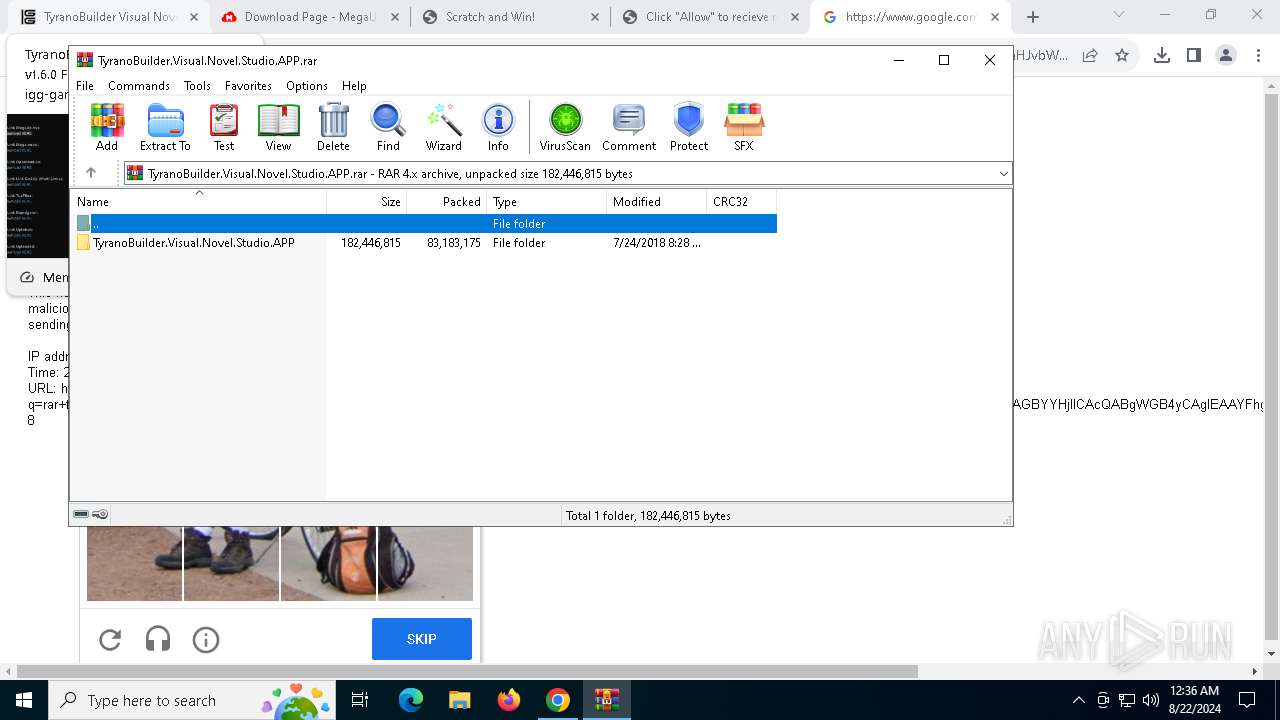1280x720 pixels.
Task: Click the disk icon in WinRAR status bar
Action: click(x=81, y=515)
